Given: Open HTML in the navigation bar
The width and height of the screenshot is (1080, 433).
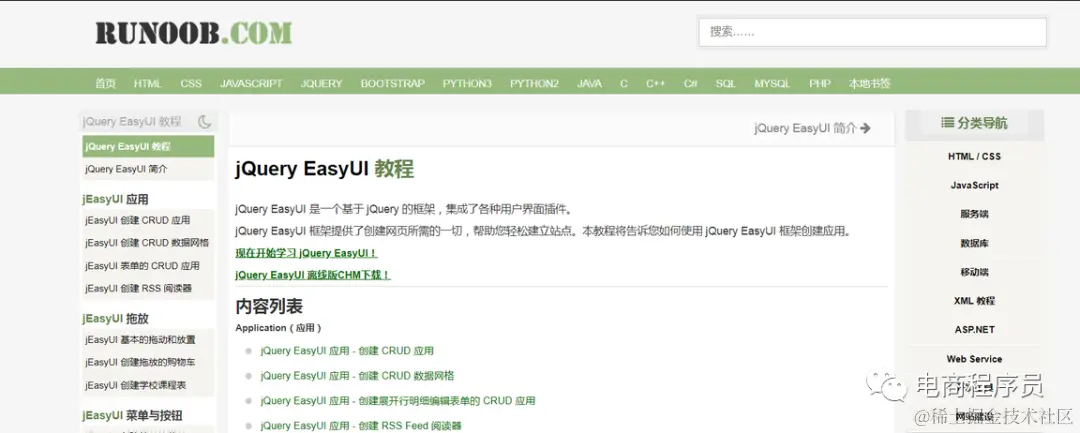Looking at the screenshot, I should click(x=147, y=83).
